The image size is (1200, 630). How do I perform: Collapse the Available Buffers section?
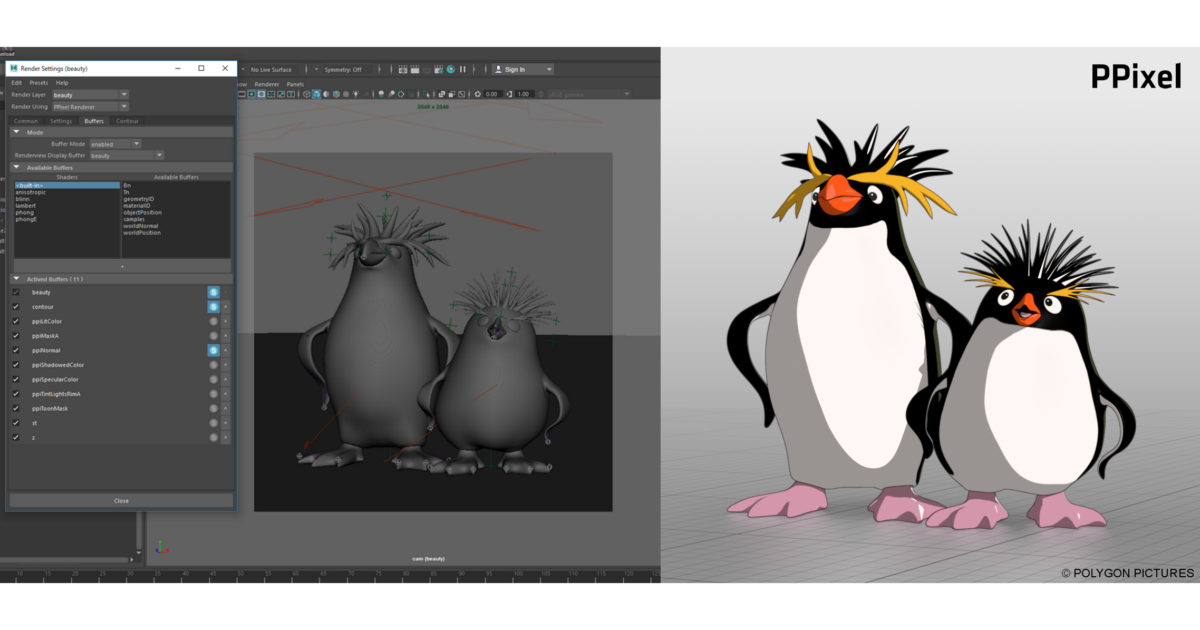17,168
